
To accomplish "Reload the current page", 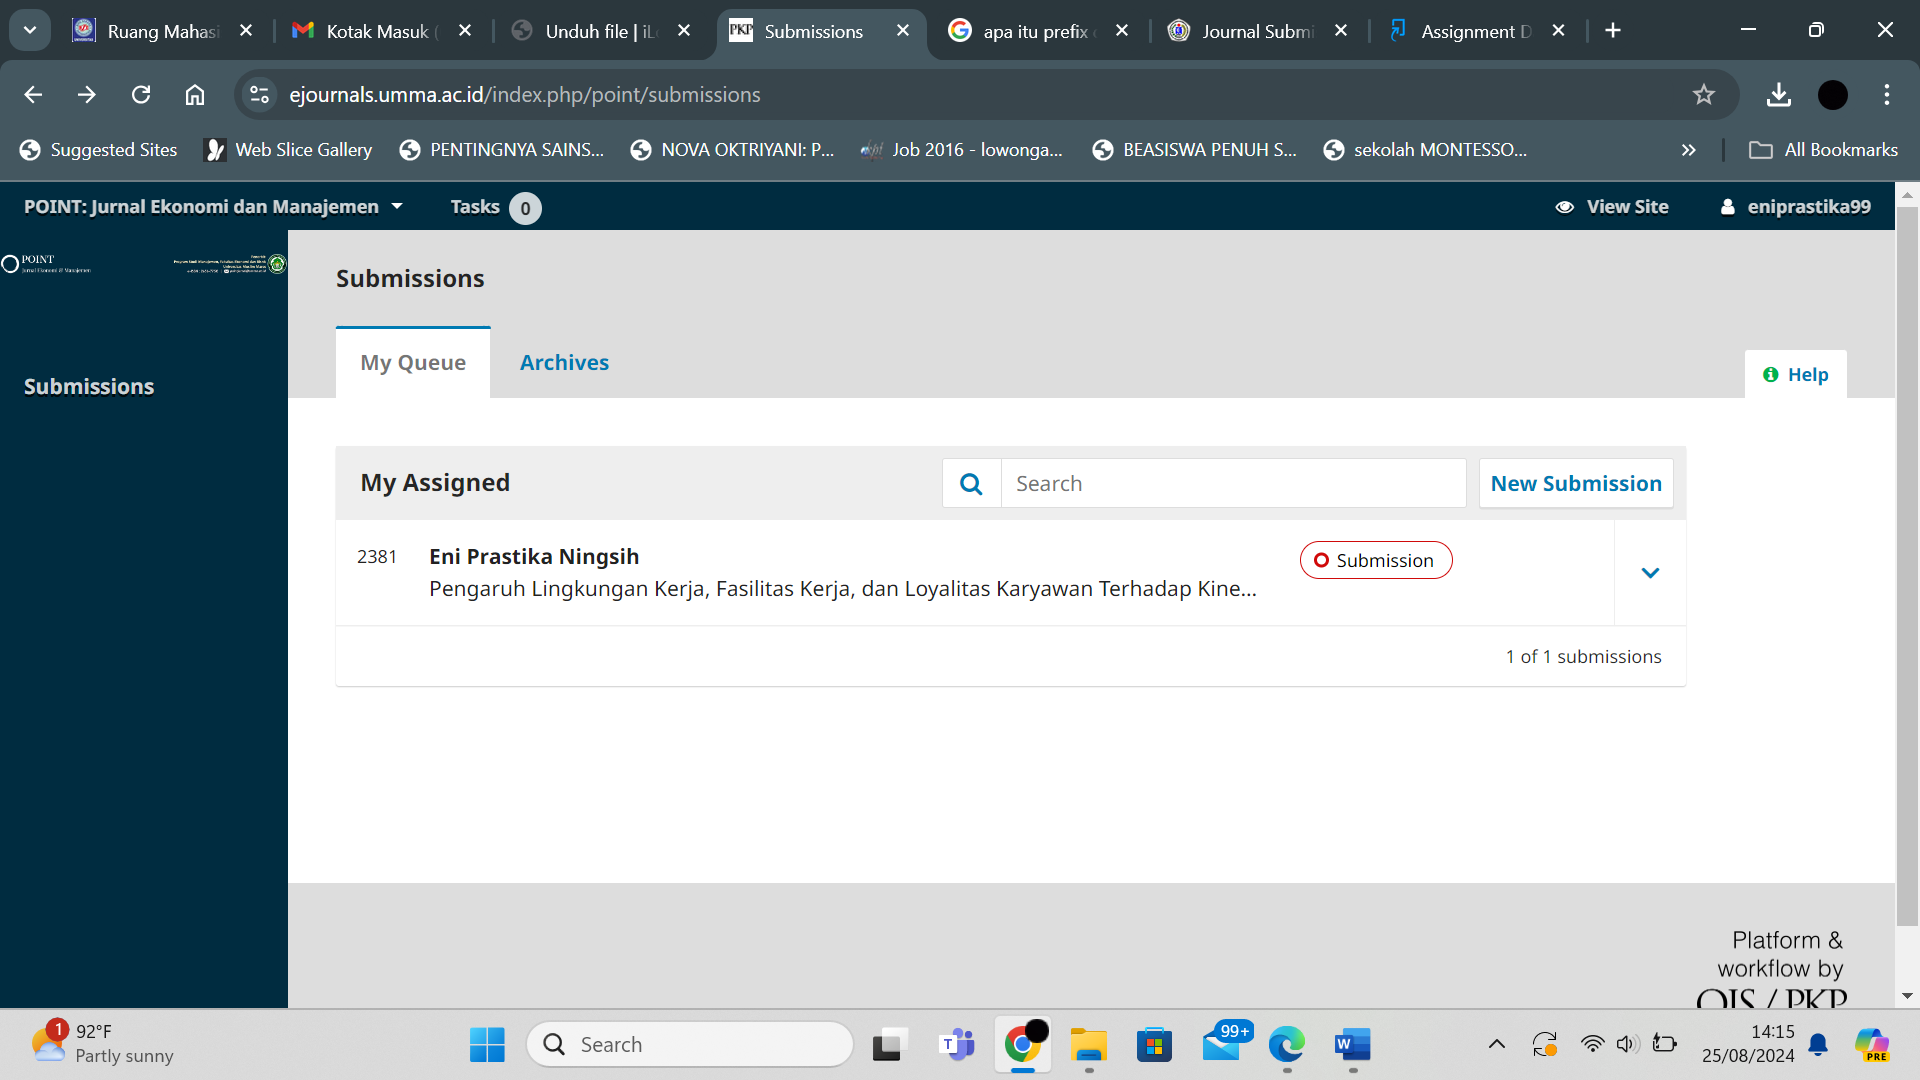I will click(x=141, y=94).
